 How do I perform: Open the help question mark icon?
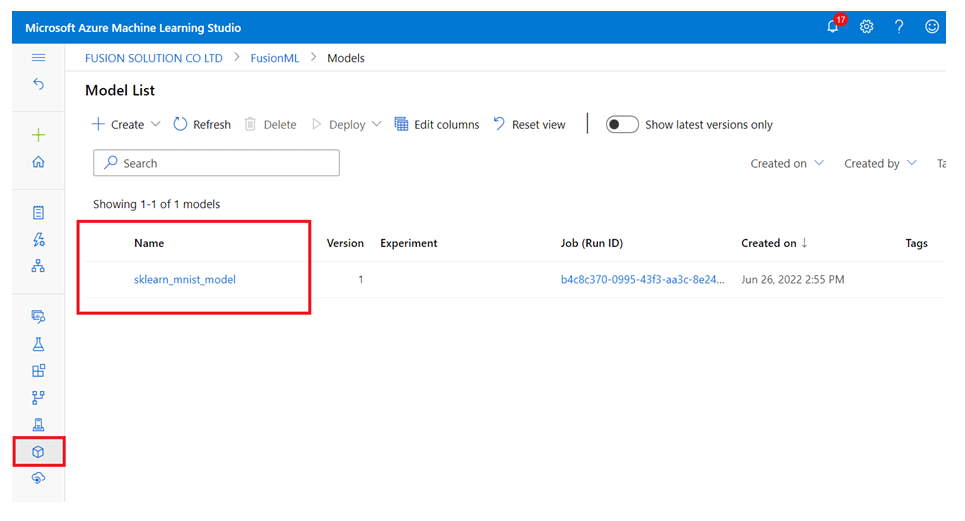(x=899, y=26)
